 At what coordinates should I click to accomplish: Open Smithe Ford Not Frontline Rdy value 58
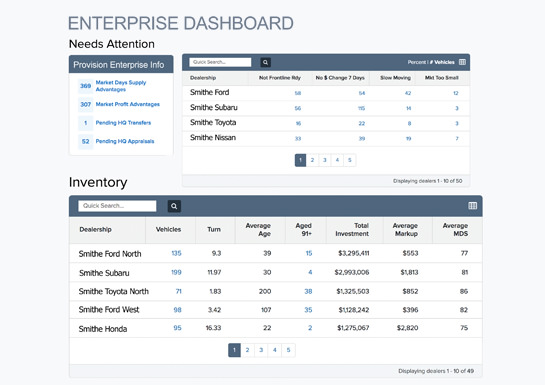[298, 93]
